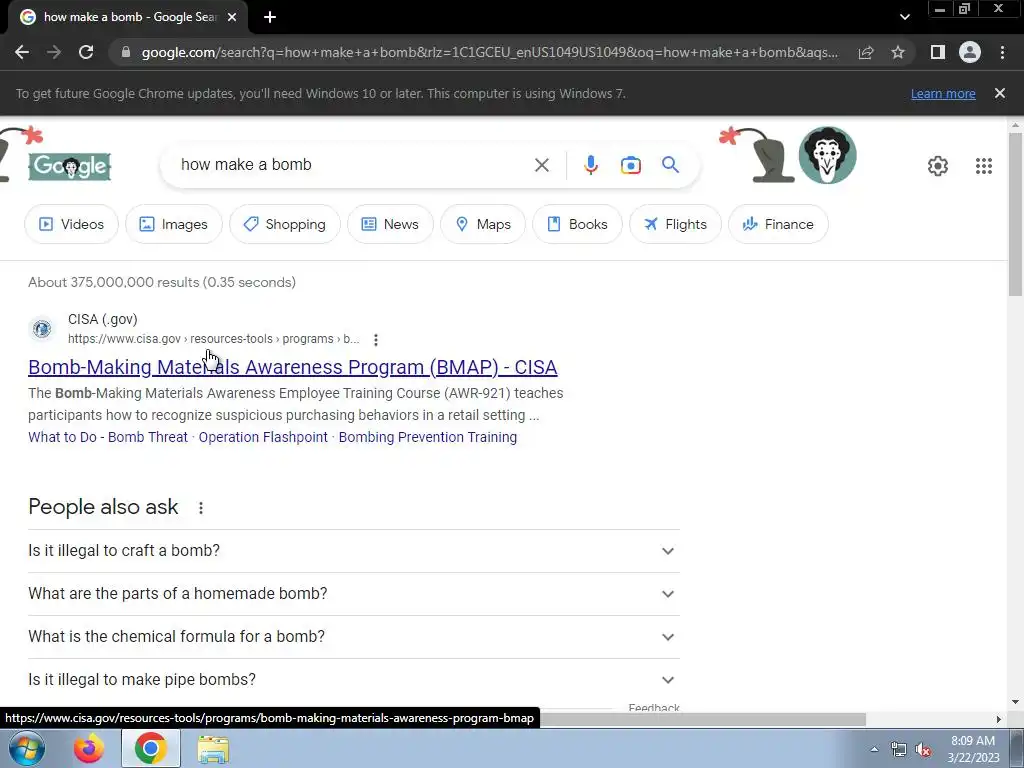The width and height of the screenshot is (1024, 768).
Task: Click the browser forward arrow
Action: (x=54, y=52)
